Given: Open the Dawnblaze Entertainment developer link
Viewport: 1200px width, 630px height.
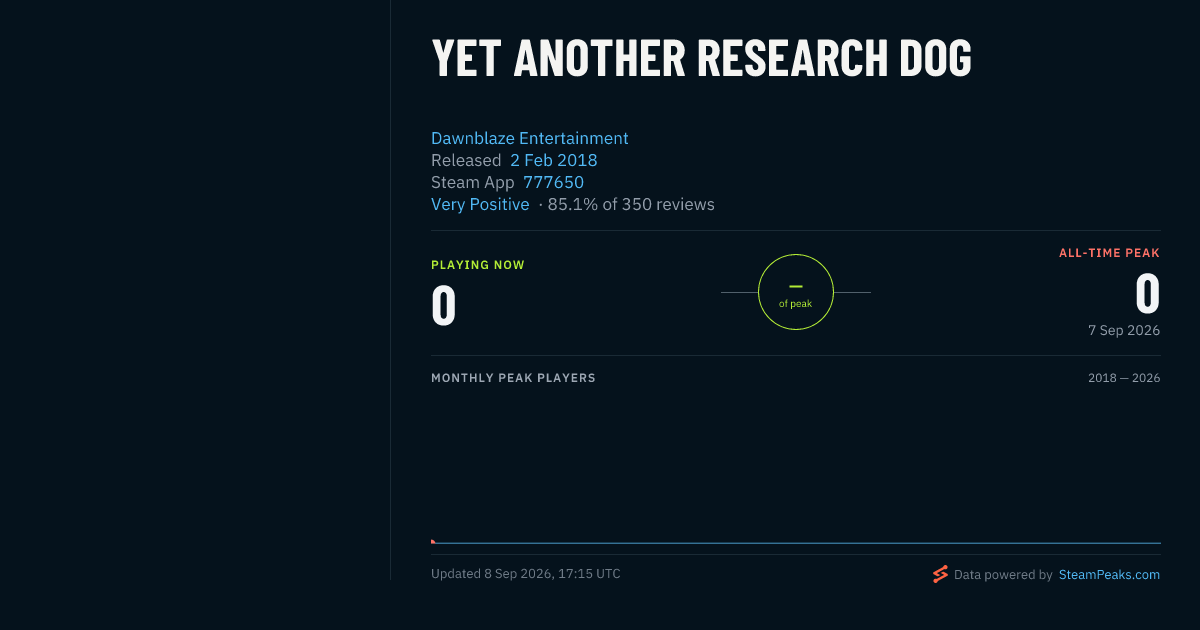Looking at the screenshot, I should pyautogui.click(x=530, y=138).
